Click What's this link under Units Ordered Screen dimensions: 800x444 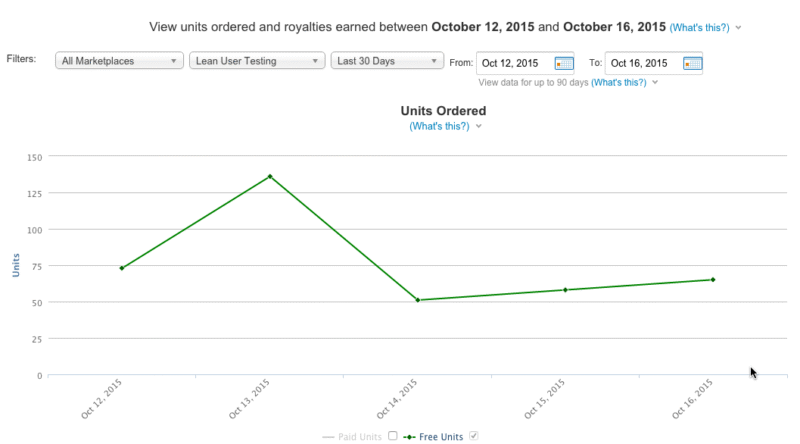tap(439, 126)
